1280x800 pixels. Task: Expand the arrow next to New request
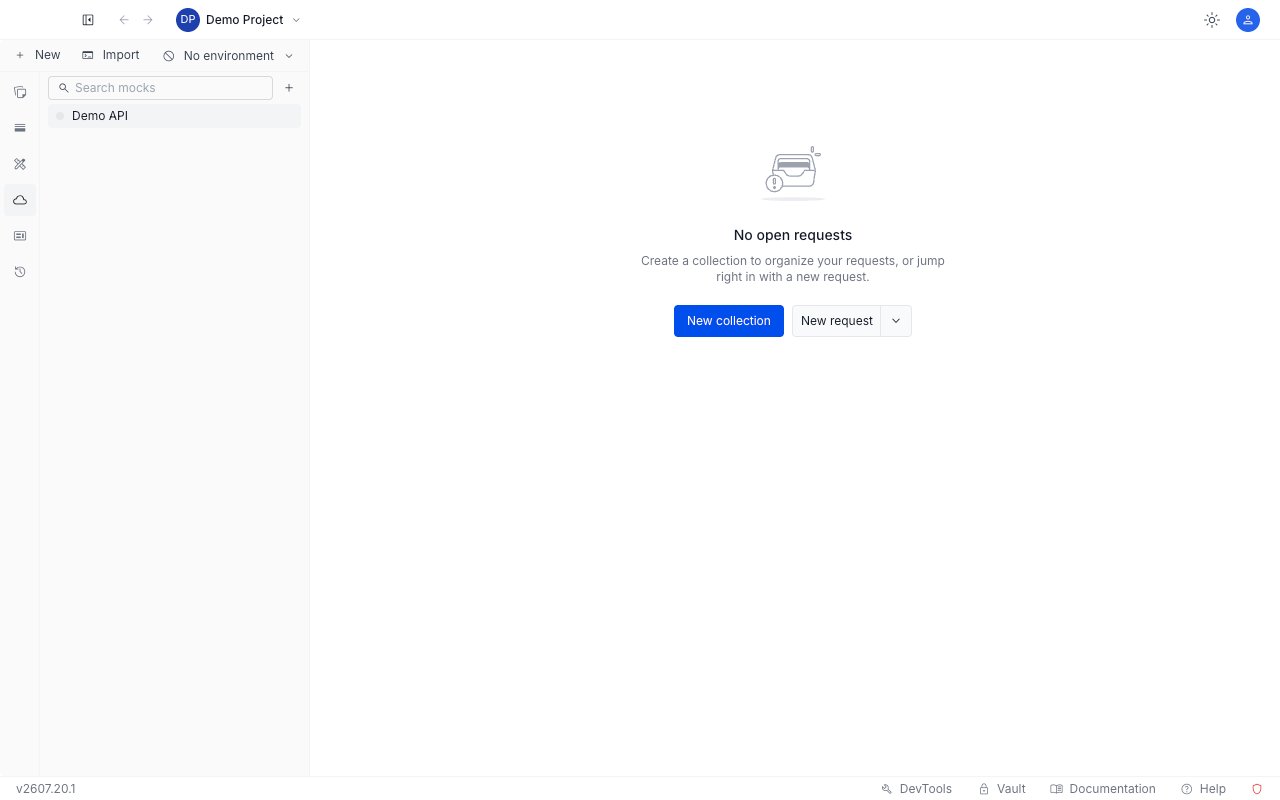coord(896,321)
